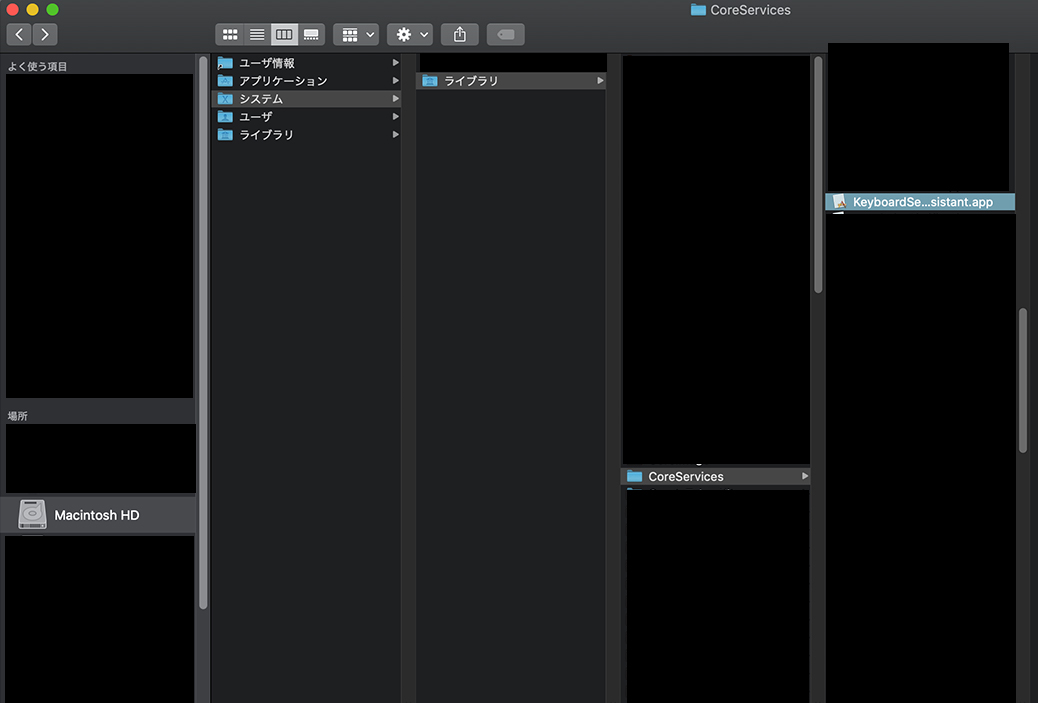Click the Macintosh HD drive icon

pyautogui.click(x=32, y=514)
